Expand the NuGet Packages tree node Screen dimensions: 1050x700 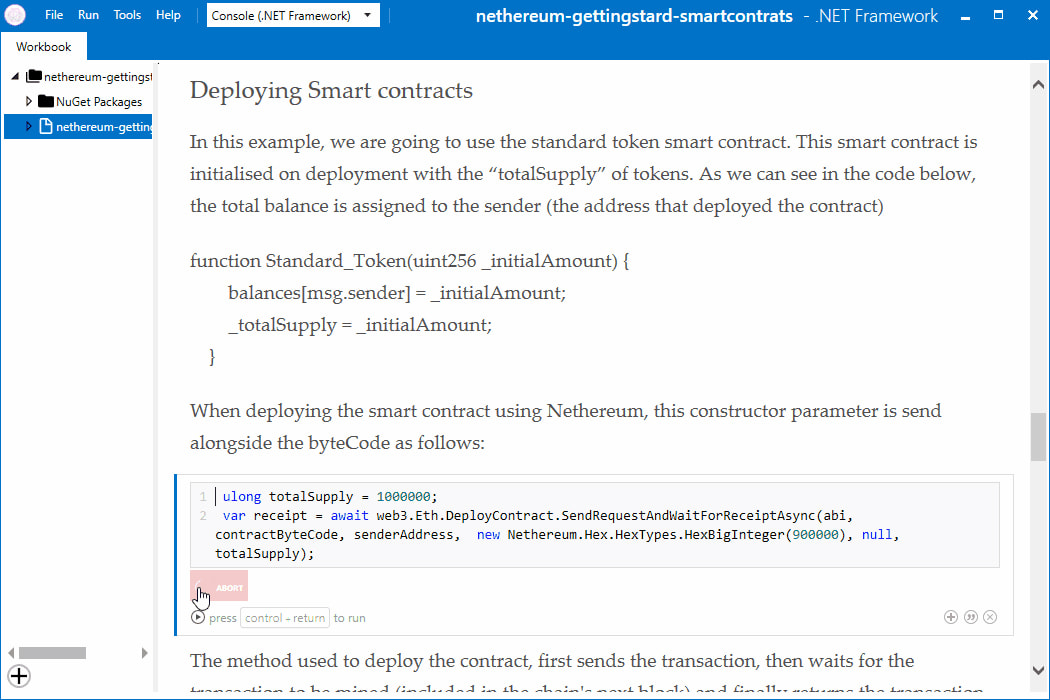pos(29,102)
